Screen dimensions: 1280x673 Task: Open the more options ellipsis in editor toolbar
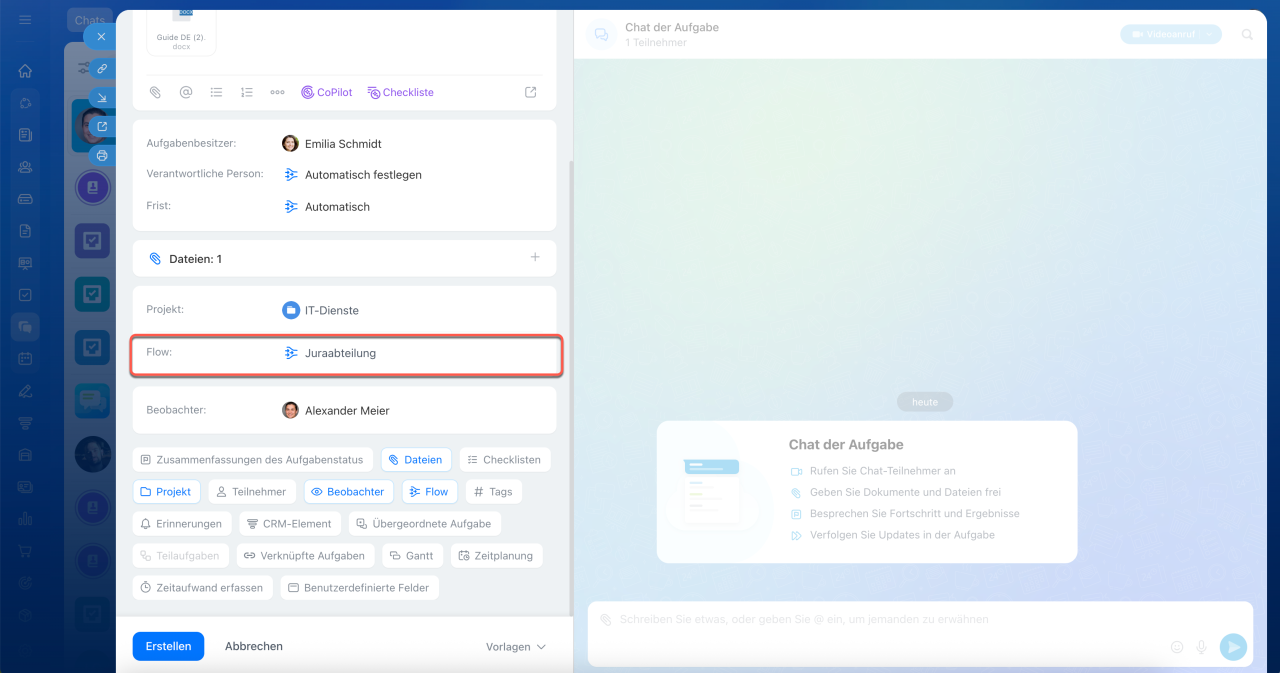point(277,92)
